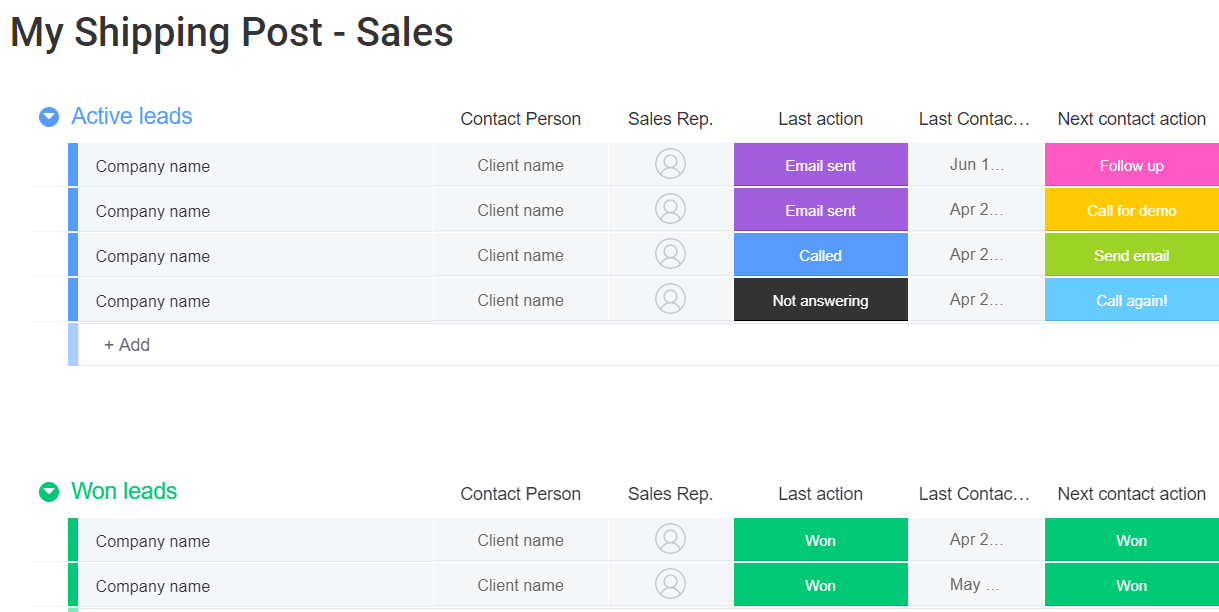The width and height of the screenshot is (1219, 612).
Task: Open the black Not answering status cell
Action: pos(821,300)
